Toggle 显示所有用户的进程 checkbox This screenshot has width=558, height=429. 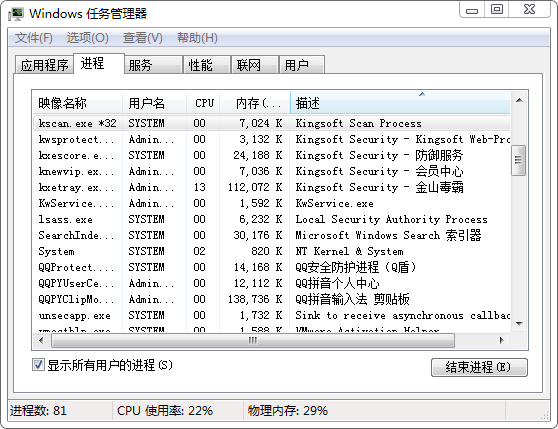(x=38, y=365)
